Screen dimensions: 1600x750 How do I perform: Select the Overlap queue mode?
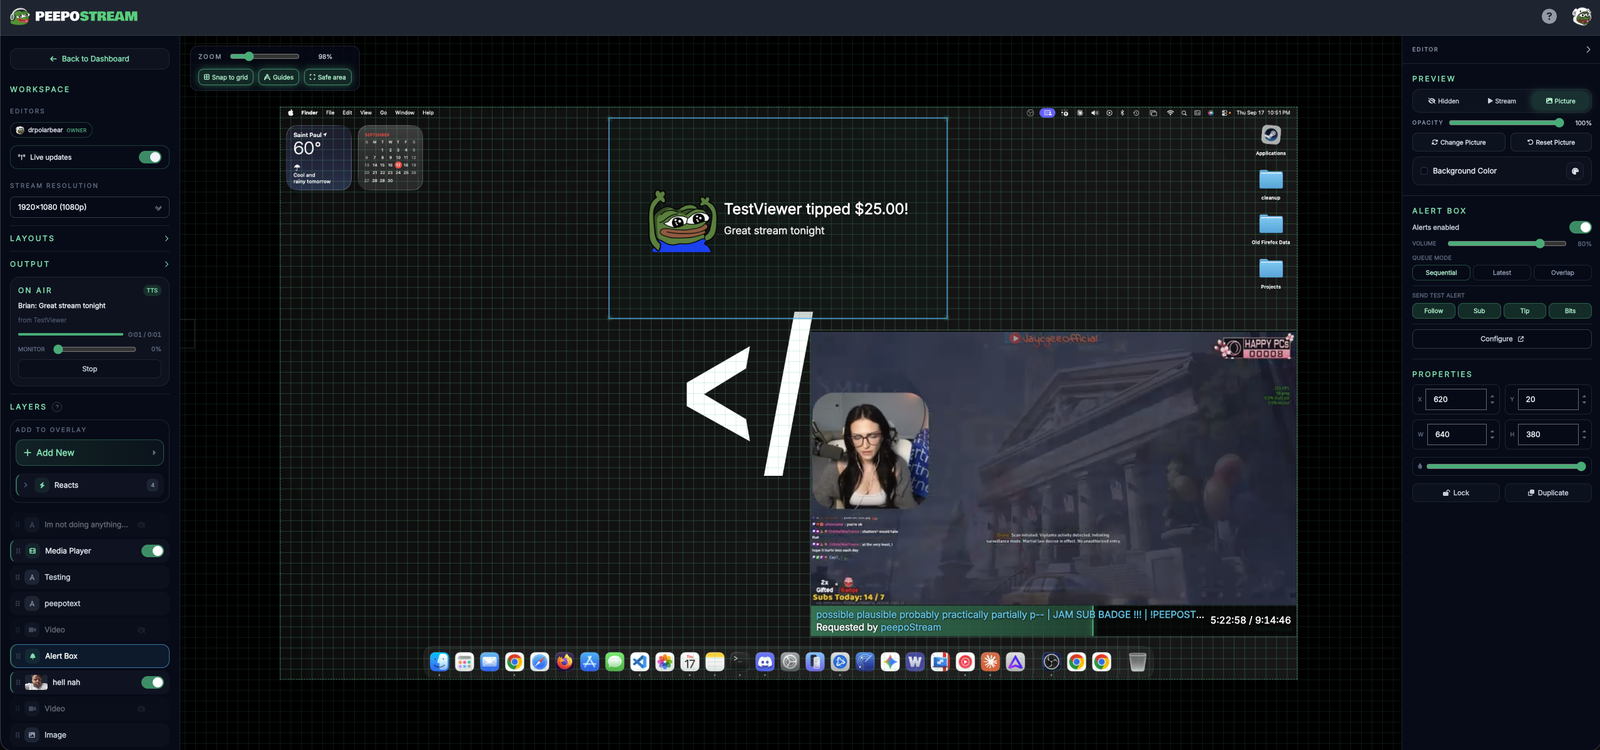click(x=1562, y=273)
